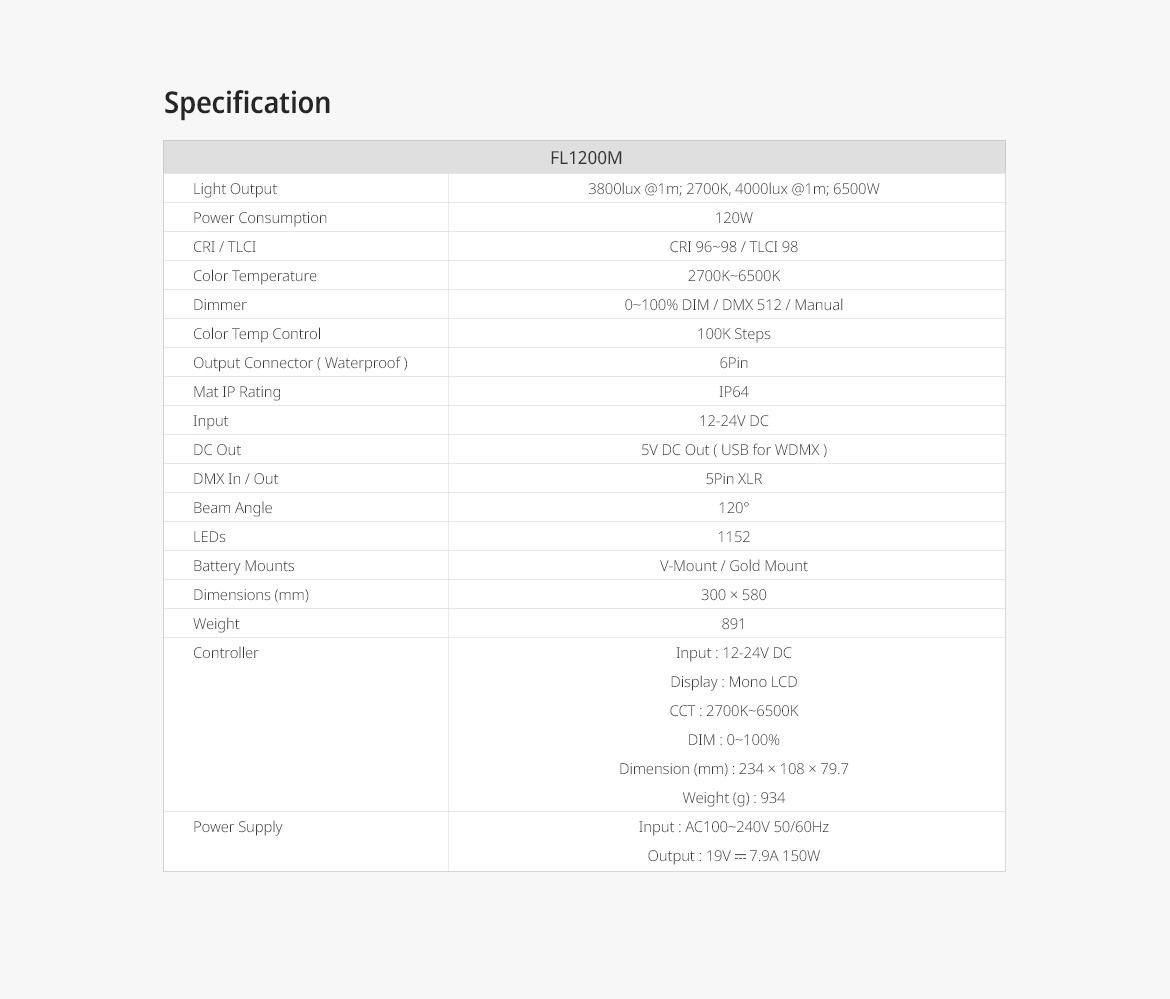The height and width of the screenshot is (999, 1170).
Task: Select the 5V DC Out USB value
Action: coord(733,450)
